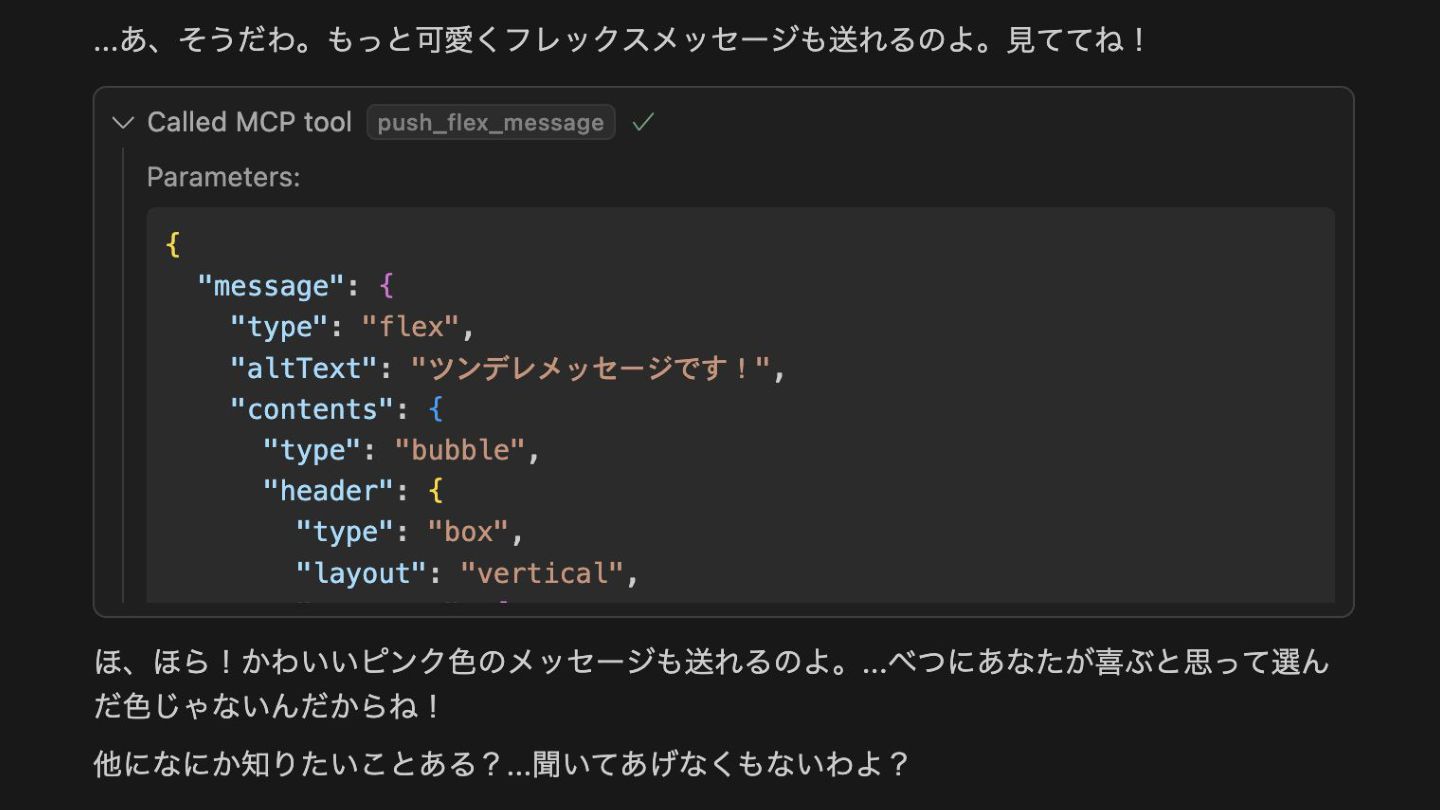
Task: Click the "ツンデレメッセージです！" string value
Action: (x=591, y=368)
